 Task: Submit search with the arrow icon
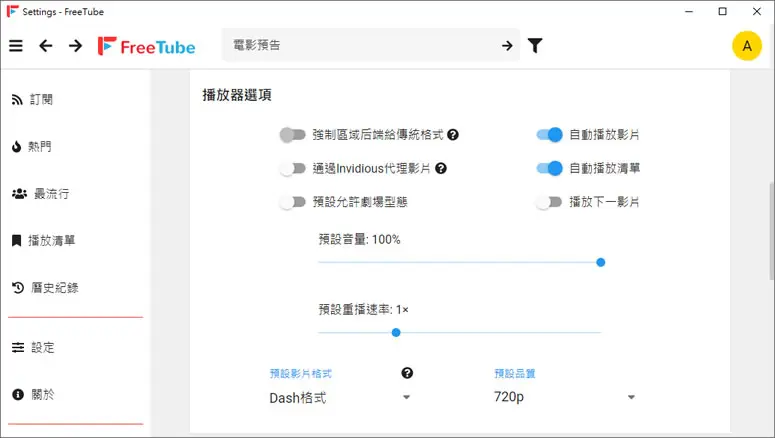pos(507,45)
